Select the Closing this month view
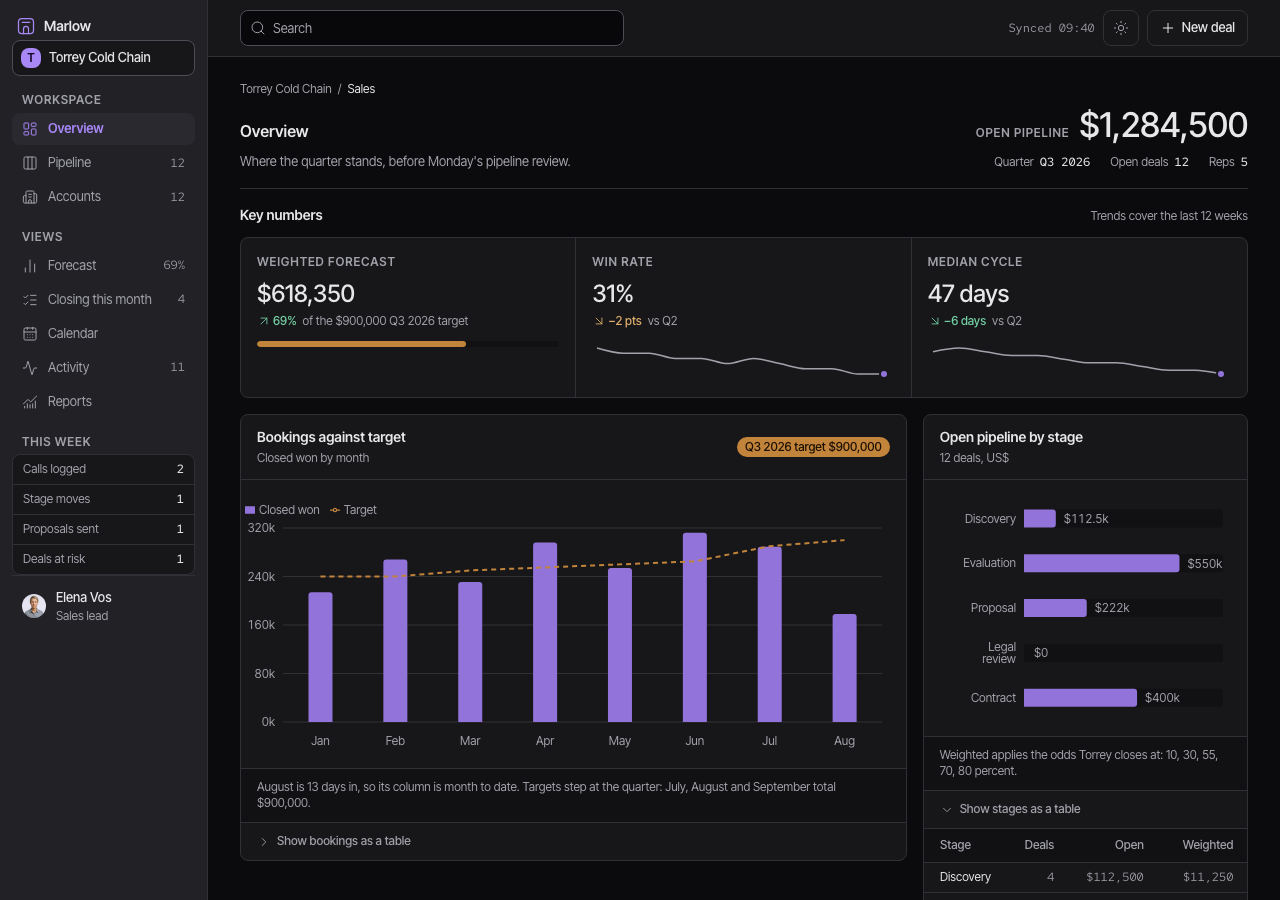The image size is (1280, 900). pyautogui.click(x=103, y=300)
